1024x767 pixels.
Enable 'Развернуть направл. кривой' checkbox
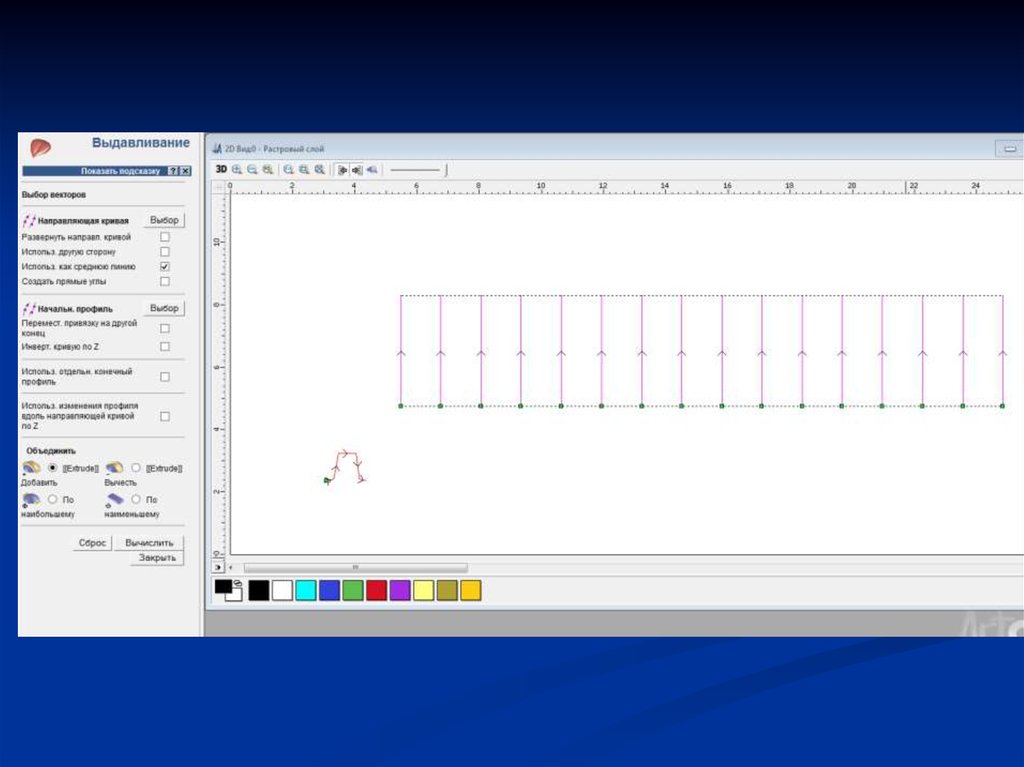coord(165,237)
